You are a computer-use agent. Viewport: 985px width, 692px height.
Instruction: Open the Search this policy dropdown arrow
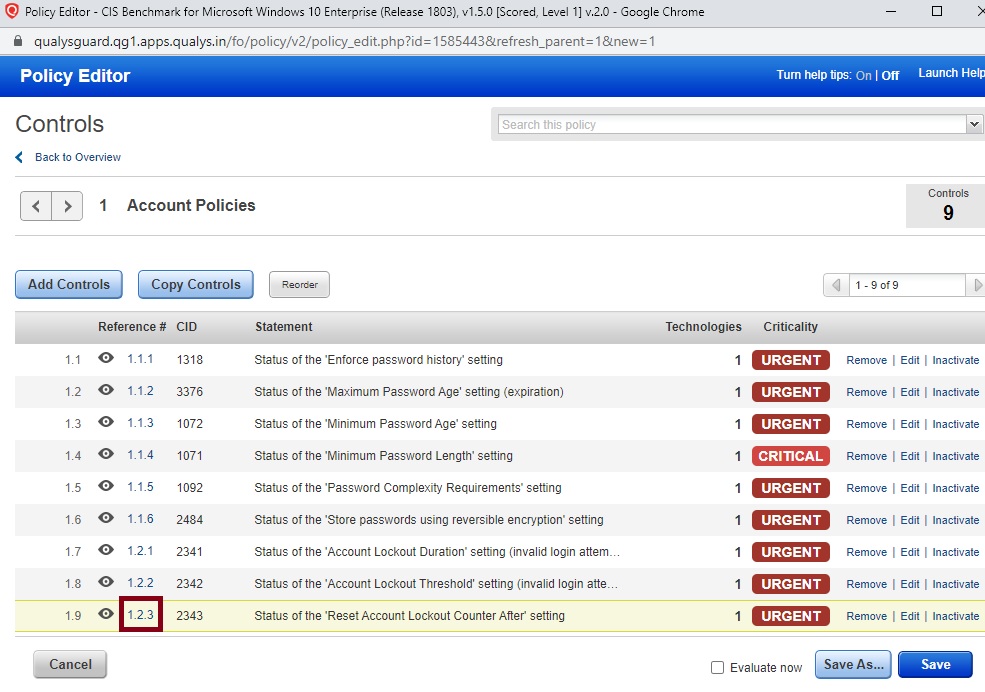[x=974, y=124]
